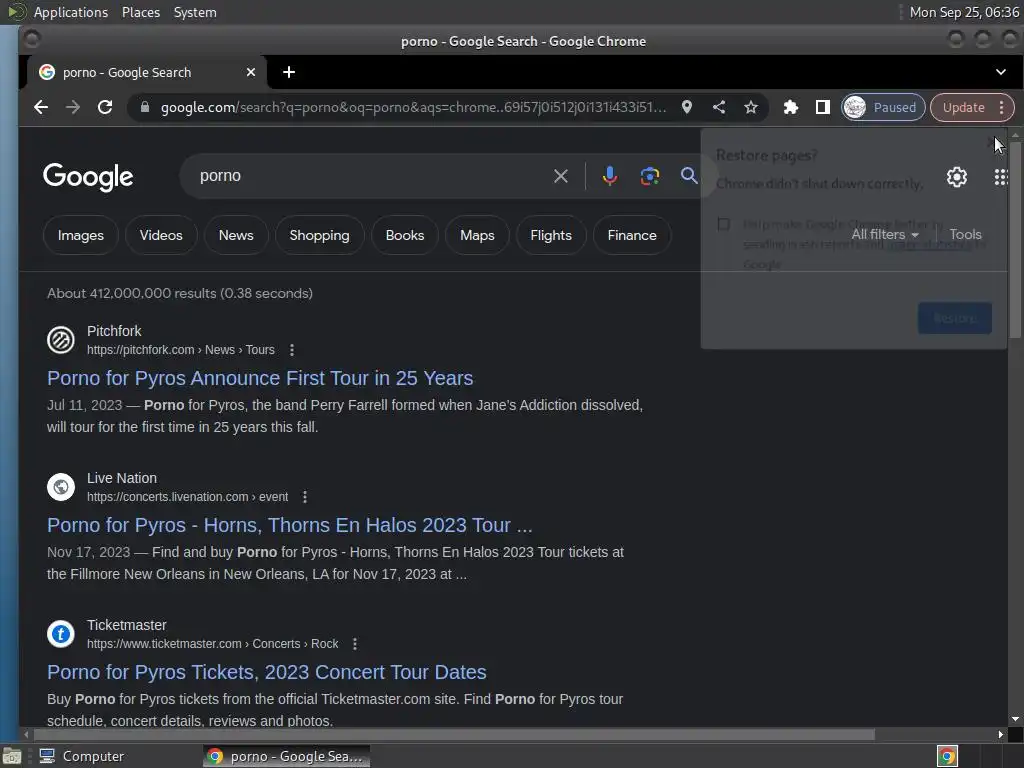Click the Restore button in popup
This screenshot has height=768, width=1024.
[955, 318]
